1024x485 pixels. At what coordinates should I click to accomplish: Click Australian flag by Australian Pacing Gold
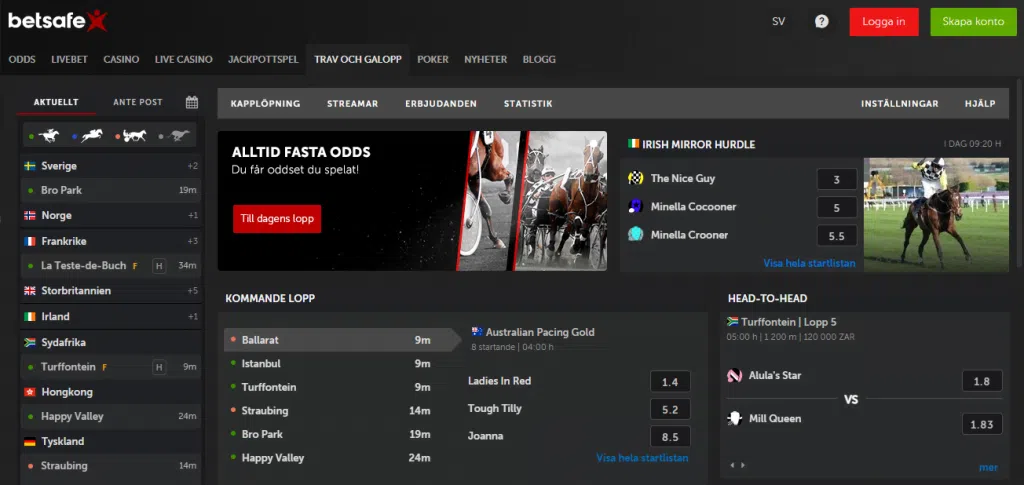click(477, 332)
